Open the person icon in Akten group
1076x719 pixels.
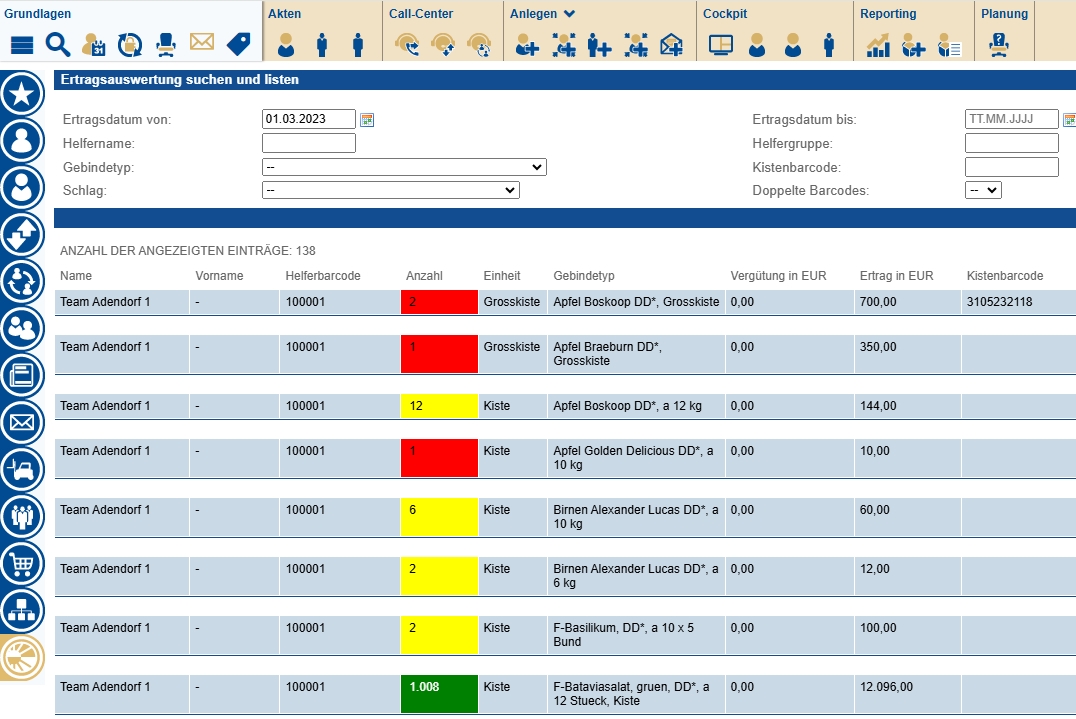point(286,45)
